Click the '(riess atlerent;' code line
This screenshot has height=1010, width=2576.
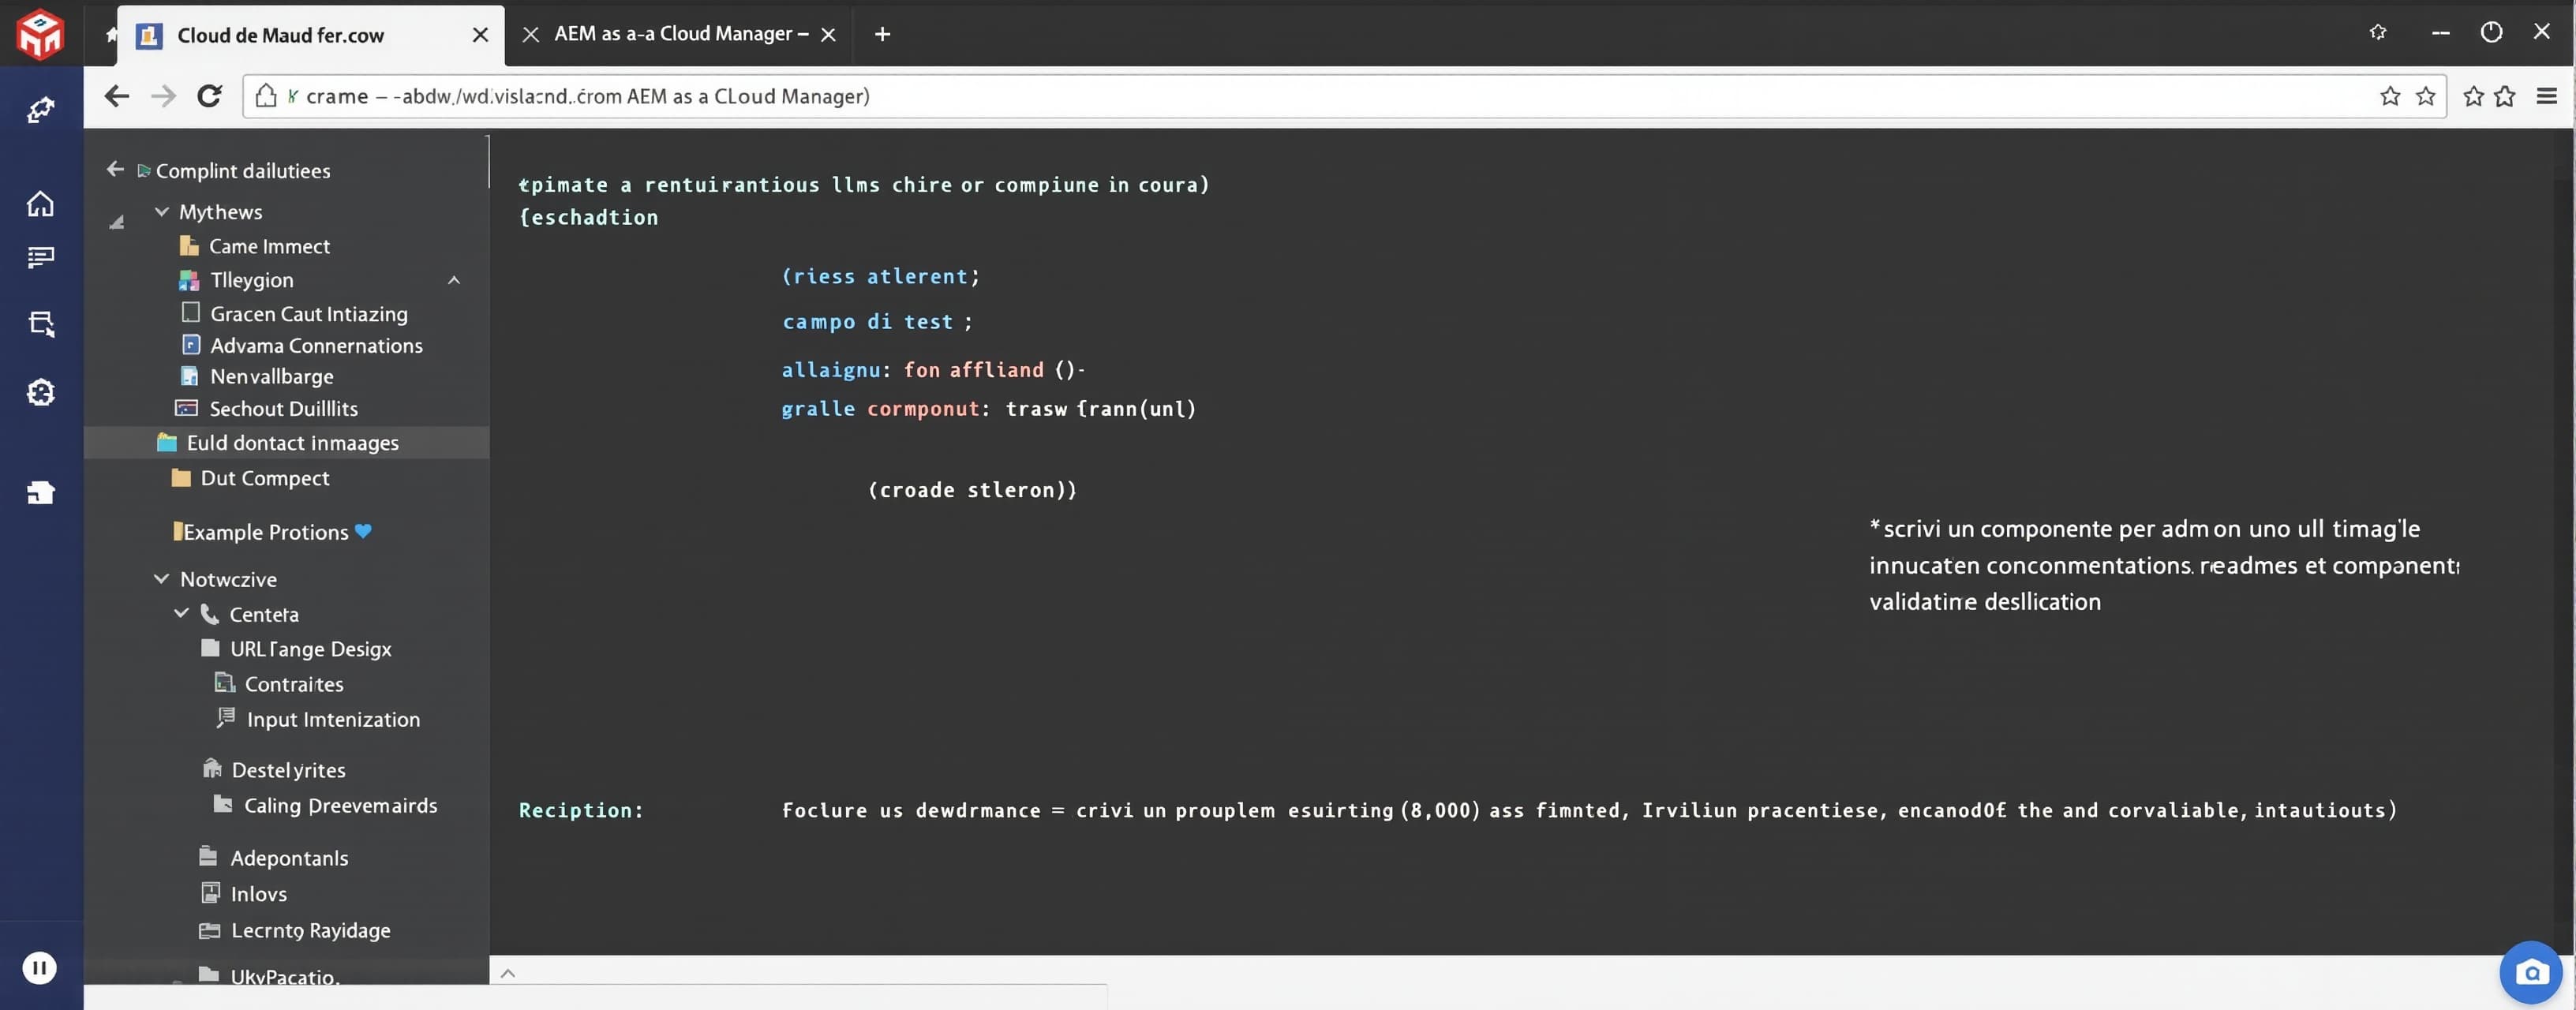click(880, 276)
